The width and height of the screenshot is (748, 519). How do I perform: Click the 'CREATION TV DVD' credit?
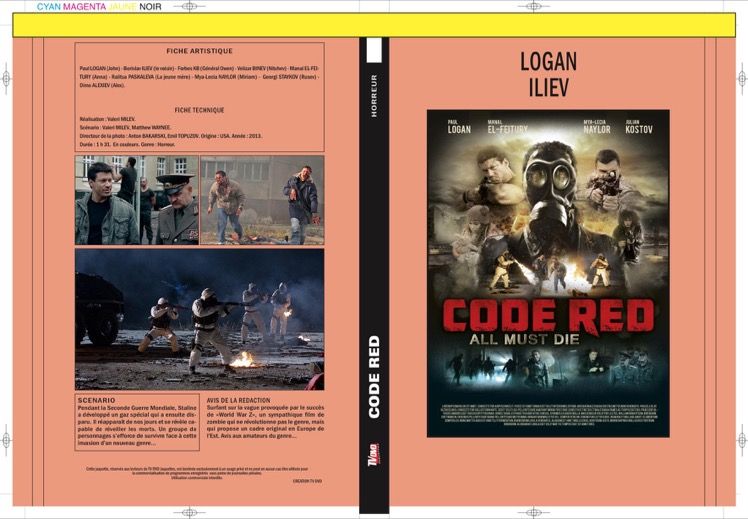pos(307,481)
